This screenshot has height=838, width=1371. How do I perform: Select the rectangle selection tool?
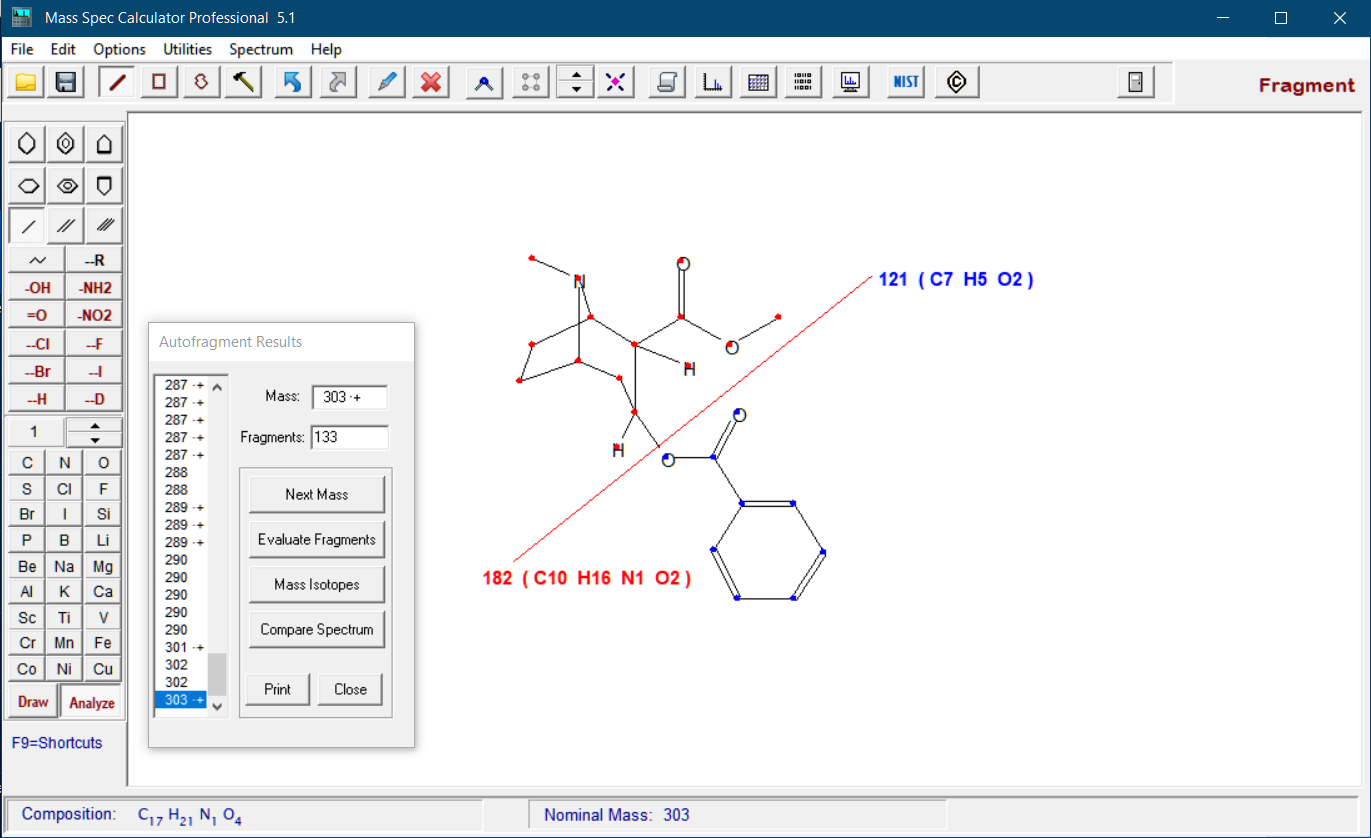pos(159,82)
